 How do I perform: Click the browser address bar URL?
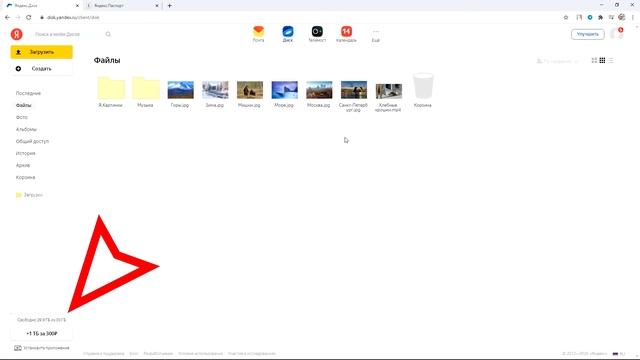point(73,18)
